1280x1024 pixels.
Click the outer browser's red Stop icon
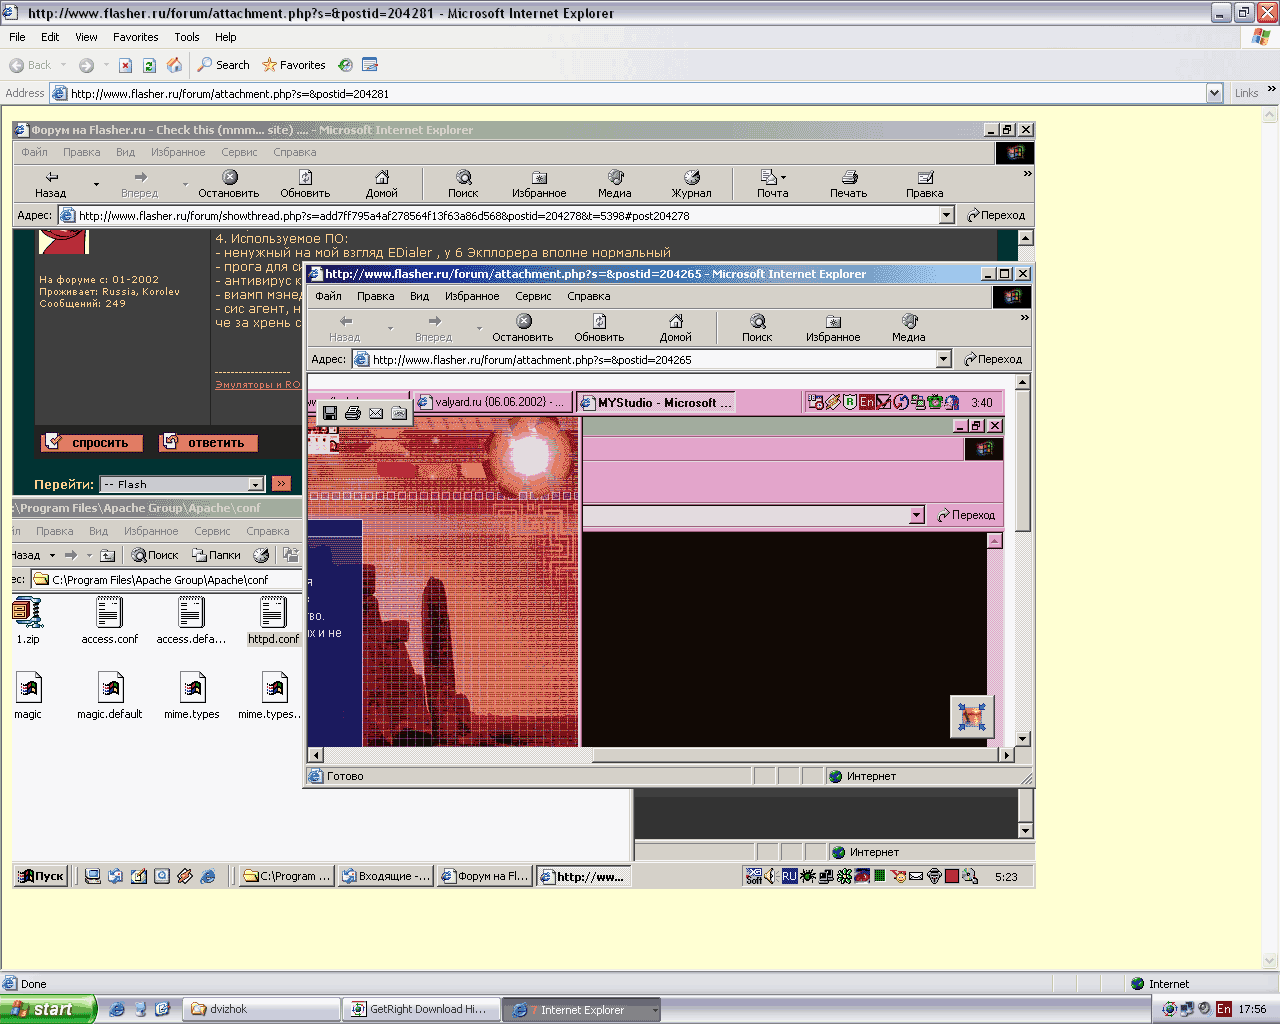(x=125, y=65)
